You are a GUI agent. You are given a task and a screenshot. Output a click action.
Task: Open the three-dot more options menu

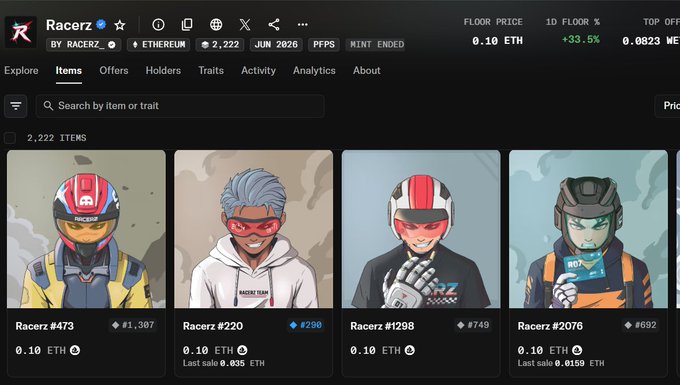click(x=303, y=24)
